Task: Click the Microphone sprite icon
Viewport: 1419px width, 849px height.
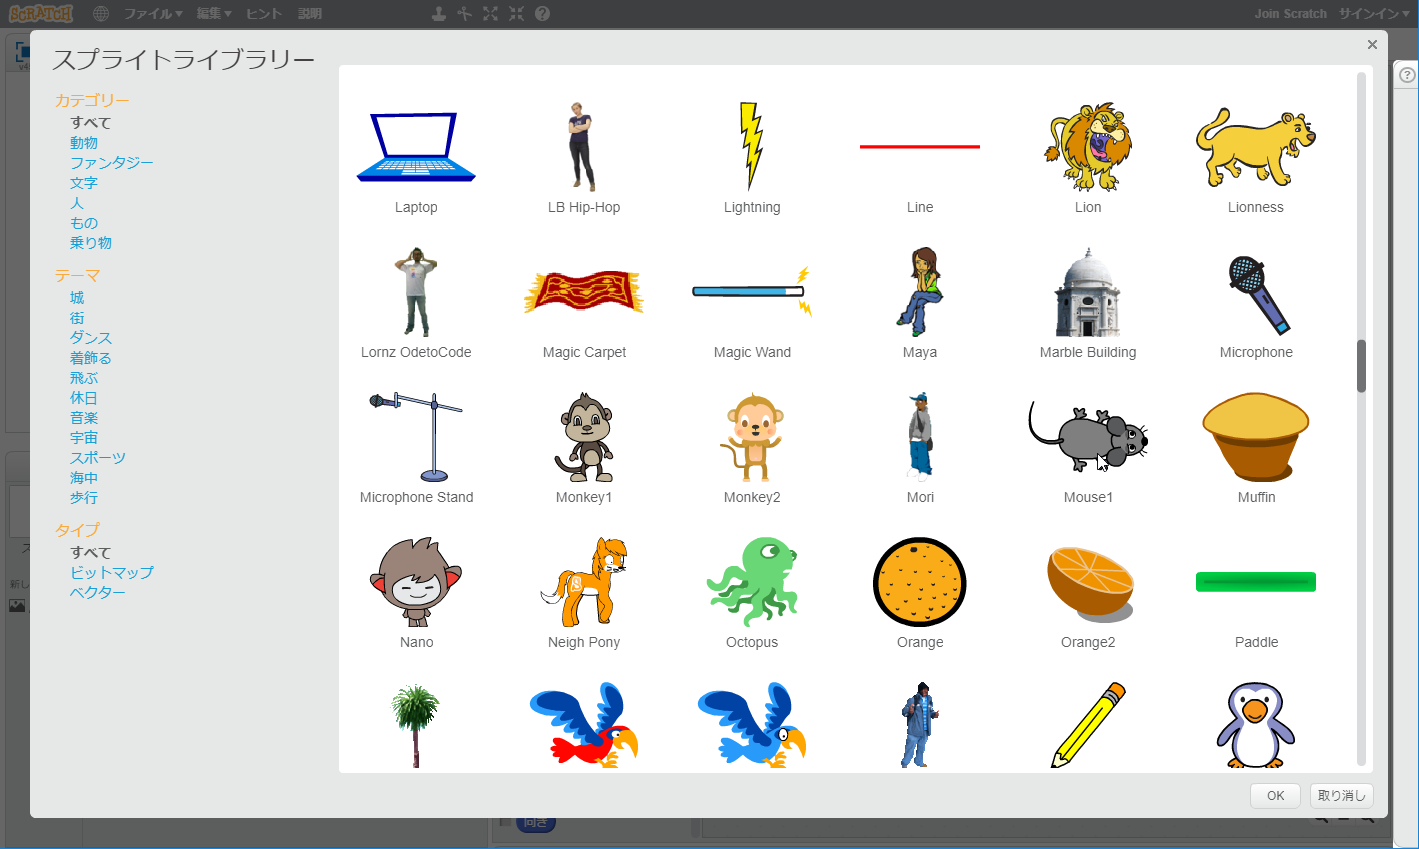Action: pyautogui.click(x=1256, y=294)
